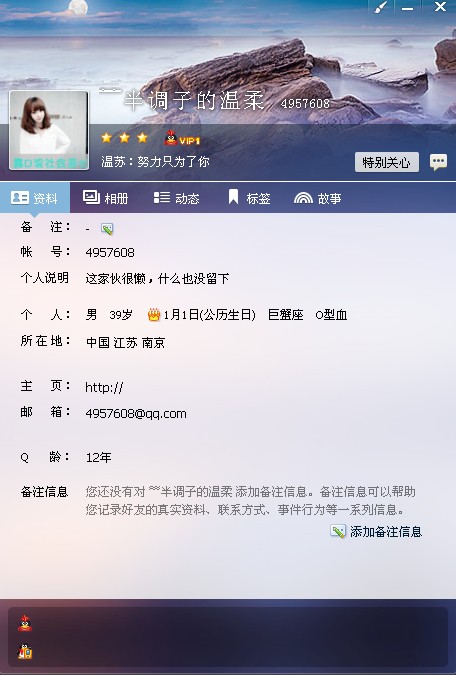The image size is (456, 675).
Task: Click the VIP1 penguin badge
Action: (x=182, y=139)
